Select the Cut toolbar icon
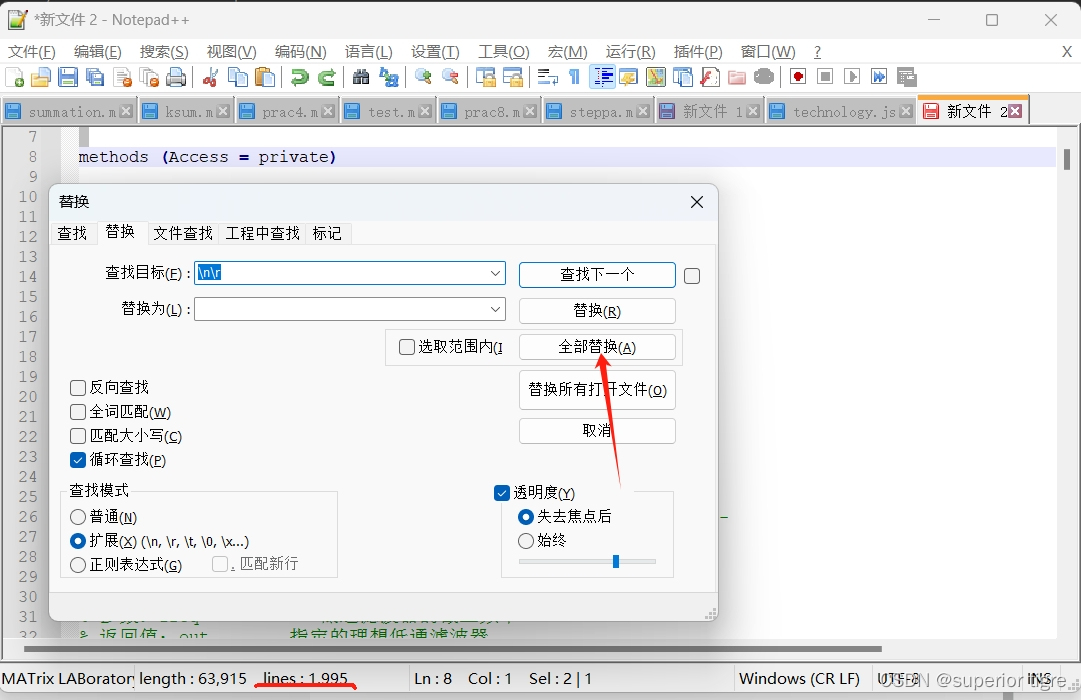Screen dimensions: 1081x700 coord(211,77)
